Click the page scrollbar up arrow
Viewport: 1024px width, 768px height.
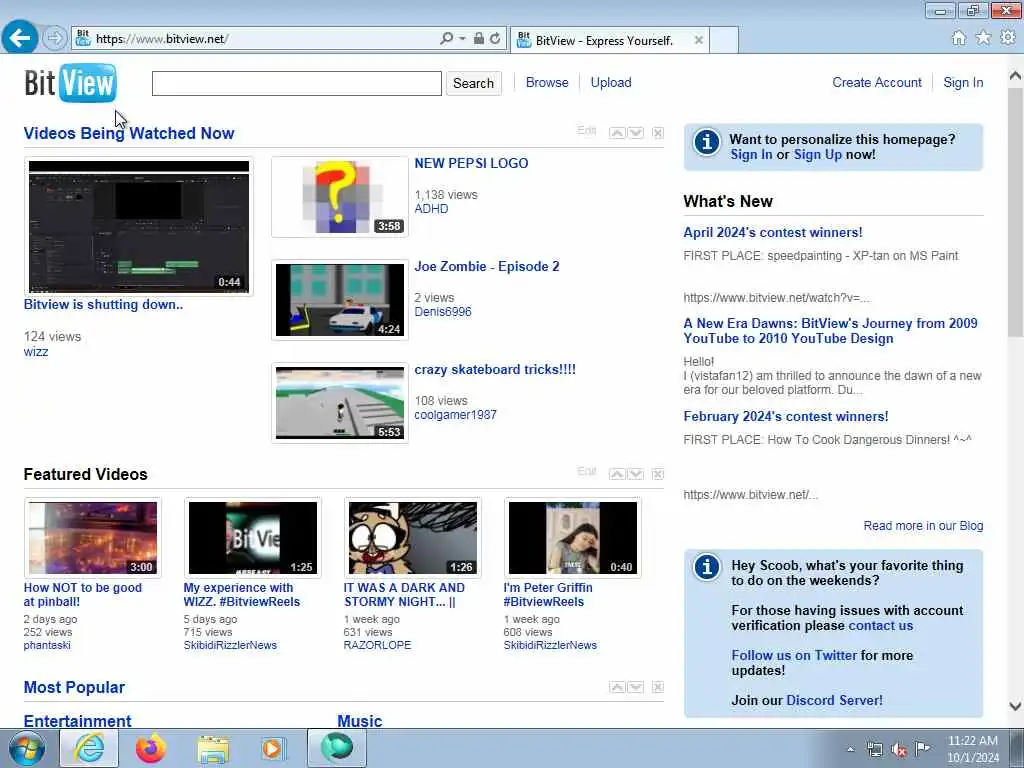point(1015,76)
